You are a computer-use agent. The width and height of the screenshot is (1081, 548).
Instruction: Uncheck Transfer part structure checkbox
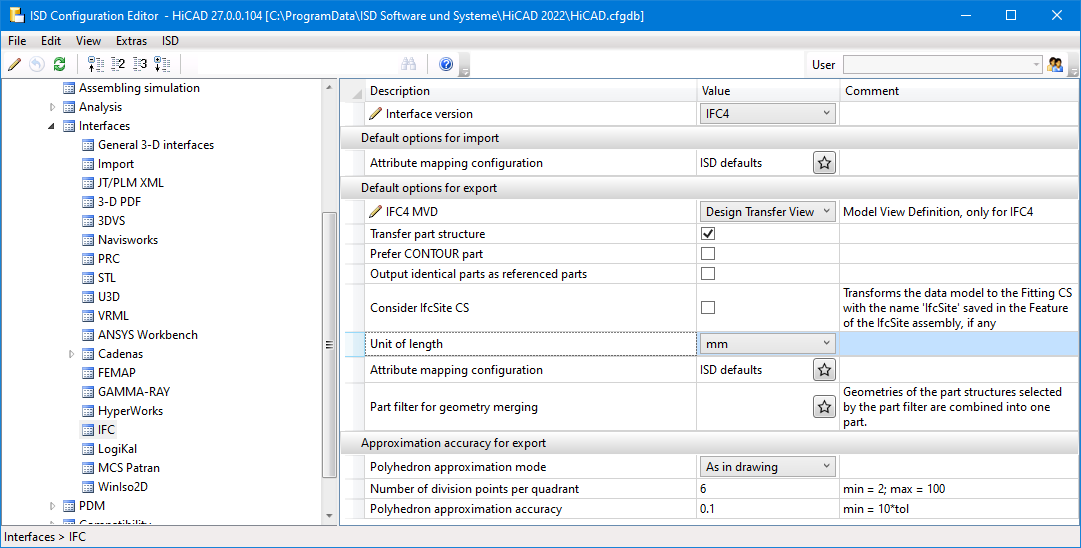click(708, 234)
